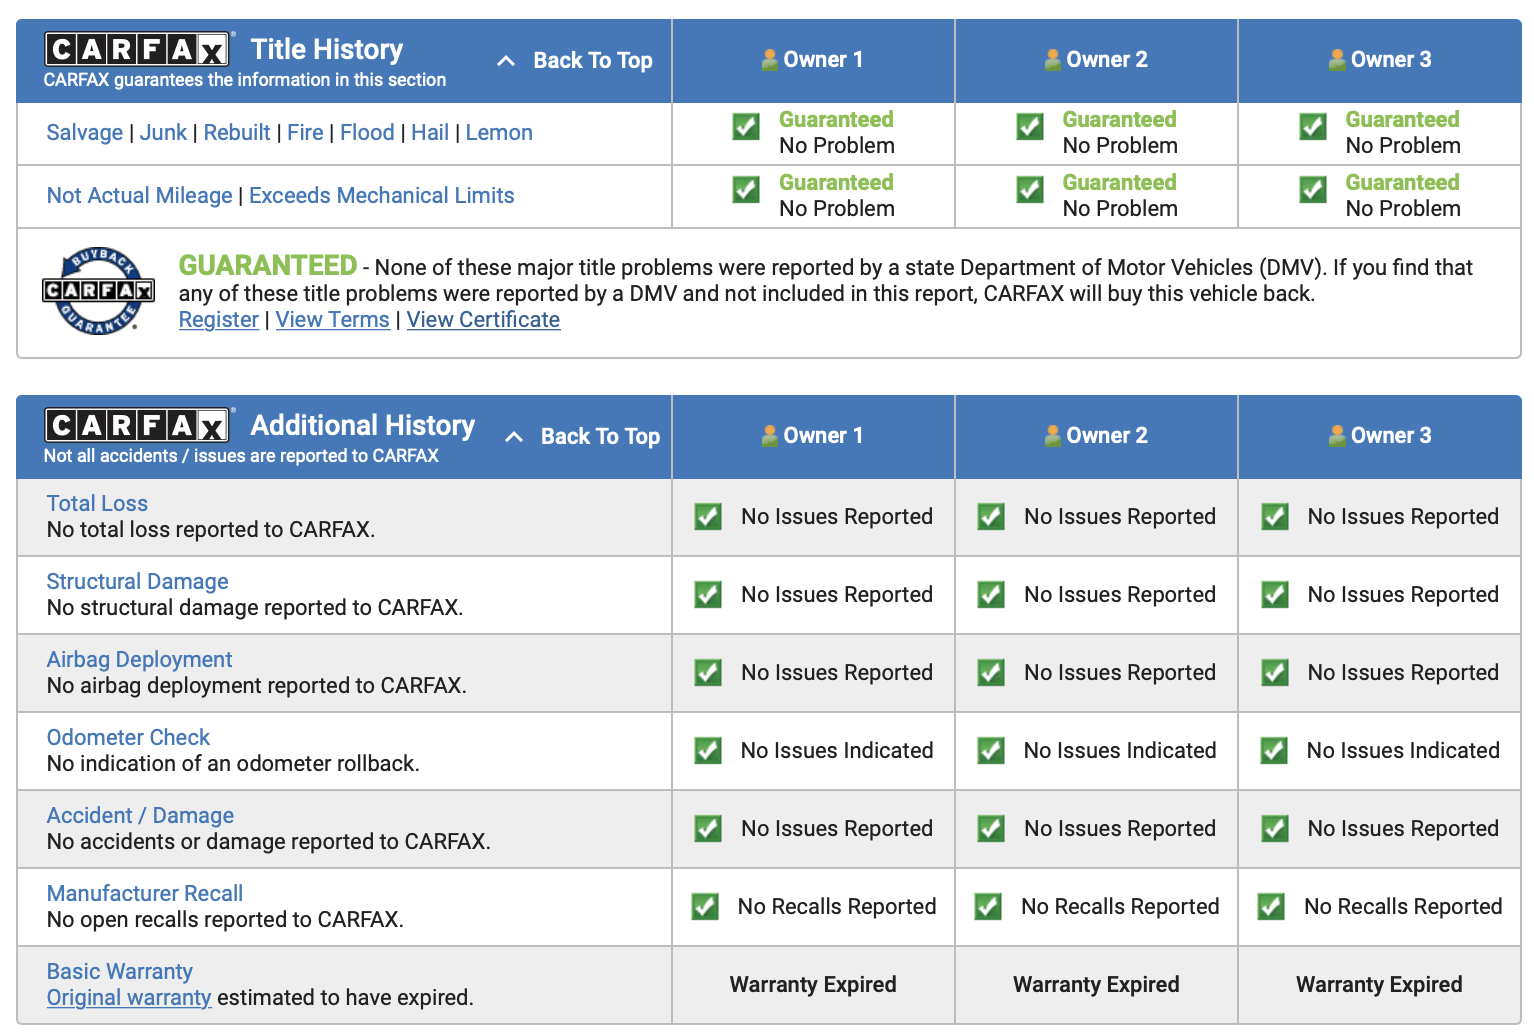Screen dimensions: 1534x1036
Task: Open the Structural Damage link
Action: tap(138, 581)
